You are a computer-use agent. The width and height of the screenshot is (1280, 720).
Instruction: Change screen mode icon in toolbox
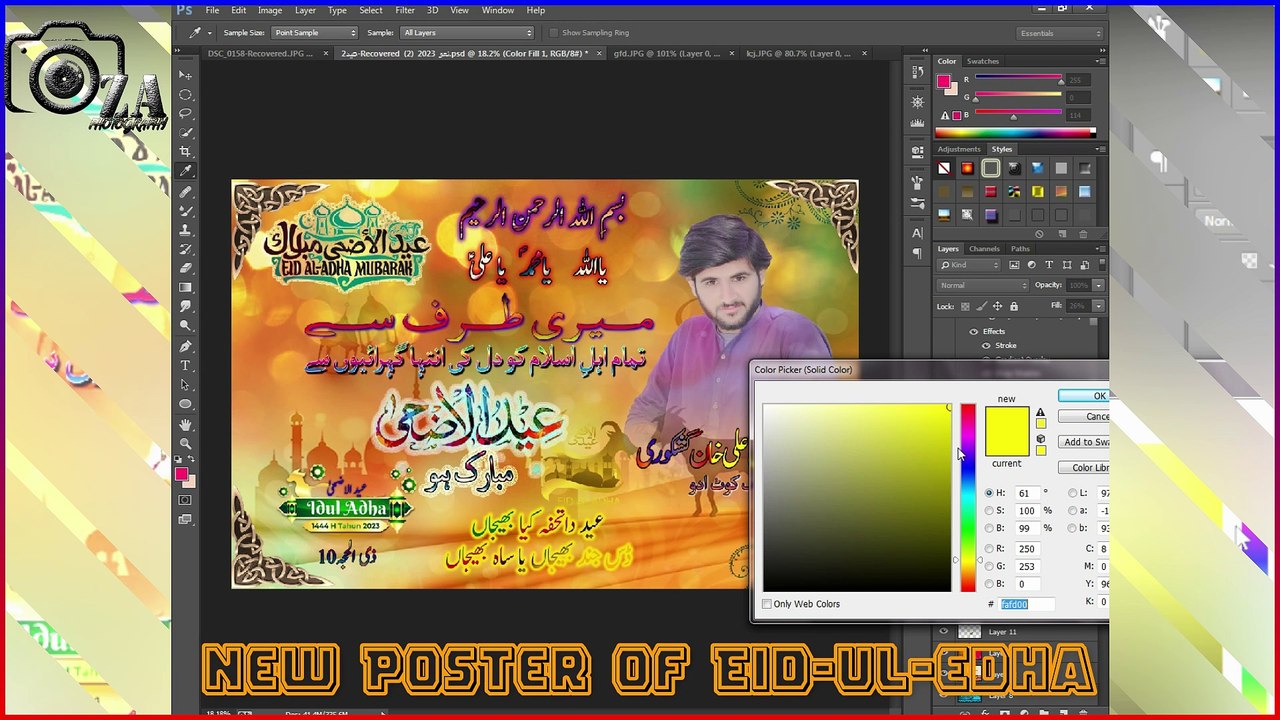click(x=185, y=520)
